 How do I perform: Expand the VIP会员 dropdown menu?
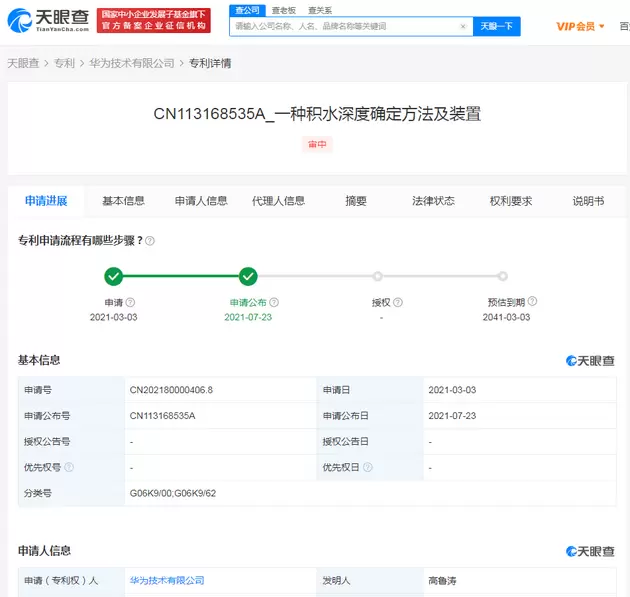580,26
